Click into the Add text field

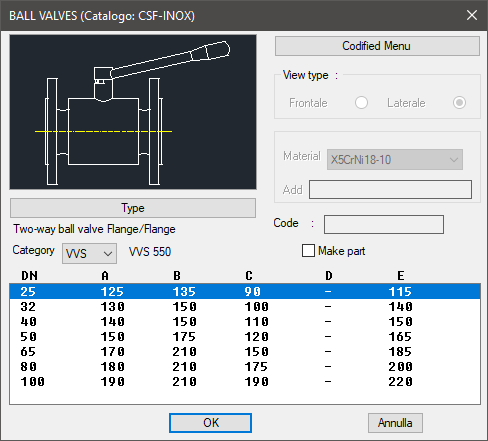pyautogui.click(x=390, y=190)
